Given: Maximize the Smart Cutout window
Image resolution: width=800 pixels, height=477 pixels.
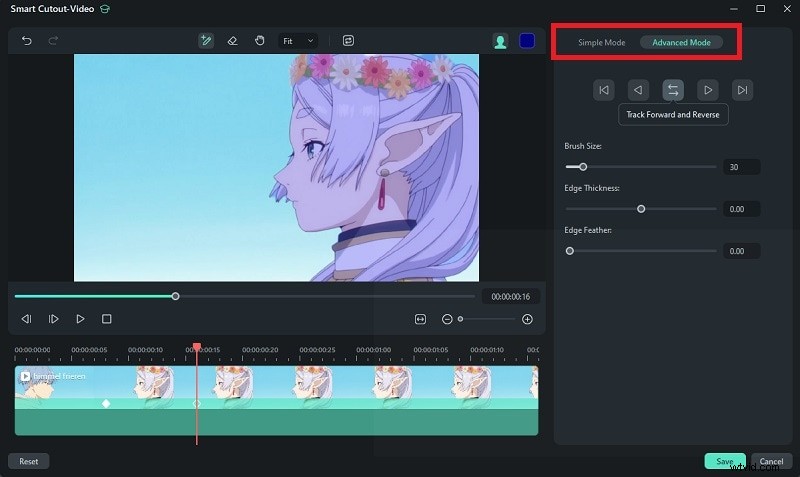Looking at the screenshot, I should click(x=760, y=9).
